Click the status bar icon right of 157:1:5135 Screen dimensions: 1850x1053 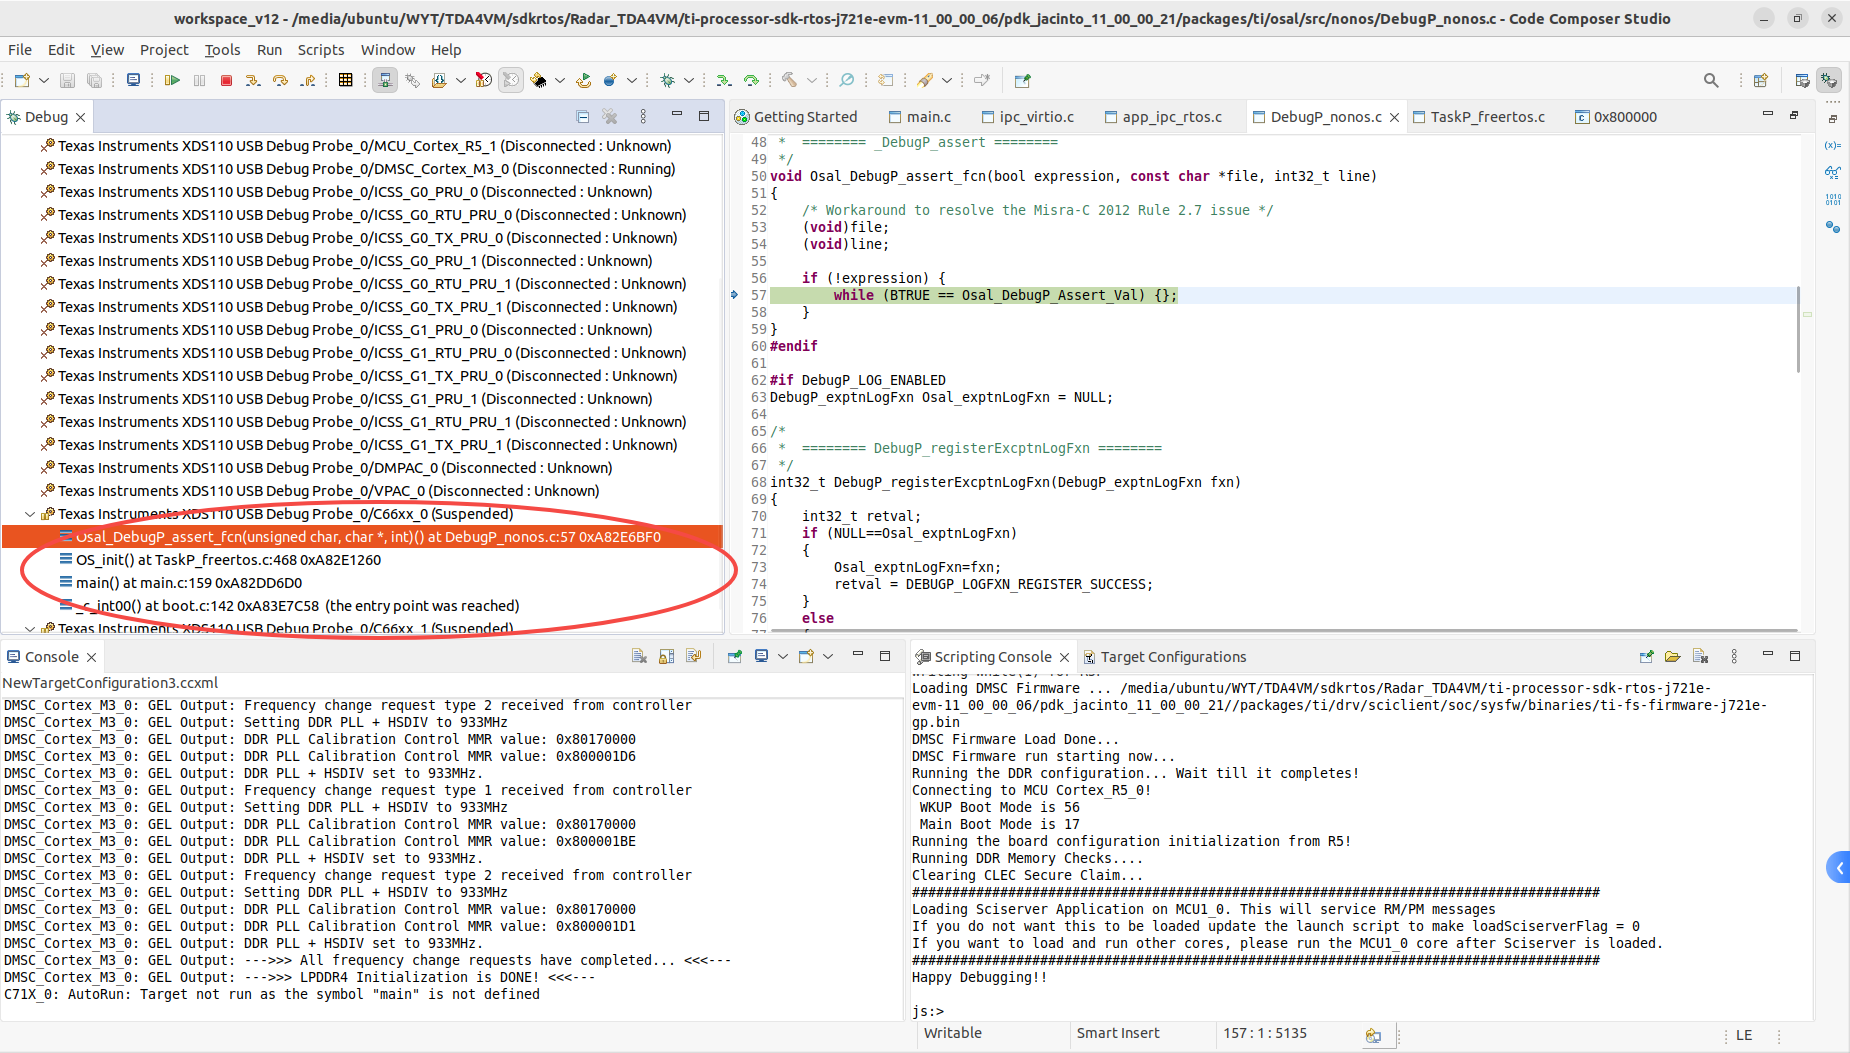[1373, 1035]
